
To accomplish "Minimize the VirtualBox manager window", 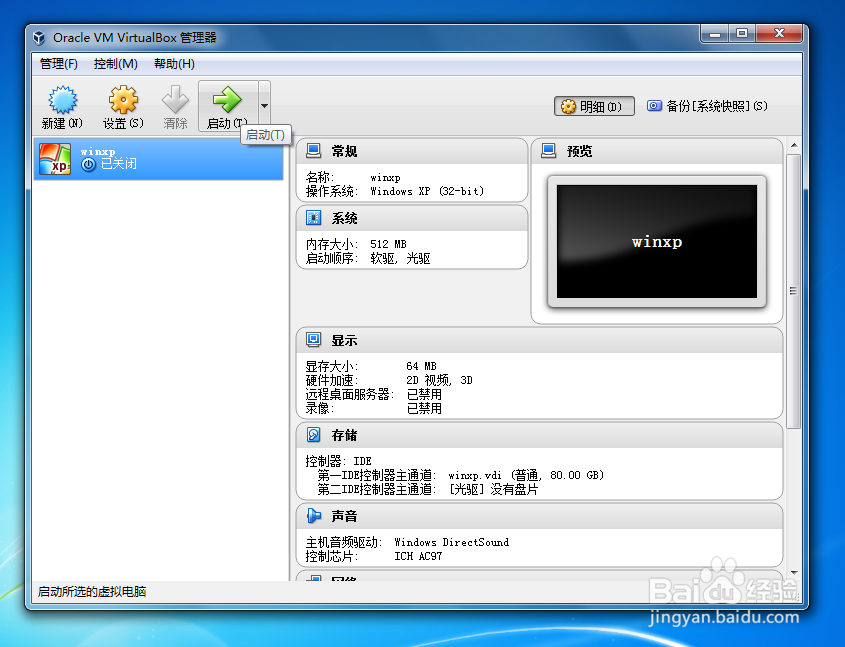I will (x=715, y=33).
